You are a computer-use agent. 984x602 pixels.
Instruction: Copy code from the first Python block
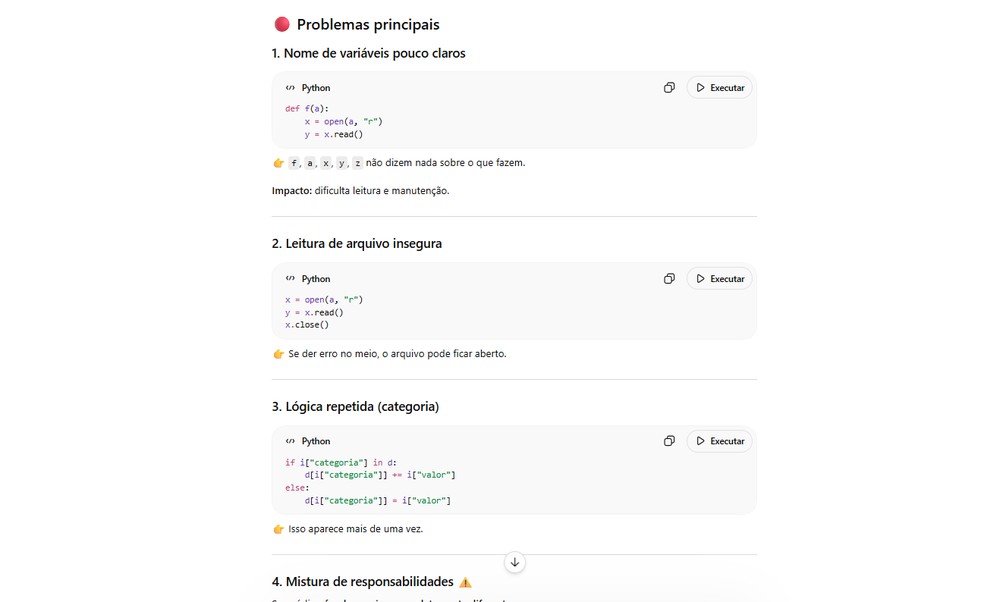669,87
